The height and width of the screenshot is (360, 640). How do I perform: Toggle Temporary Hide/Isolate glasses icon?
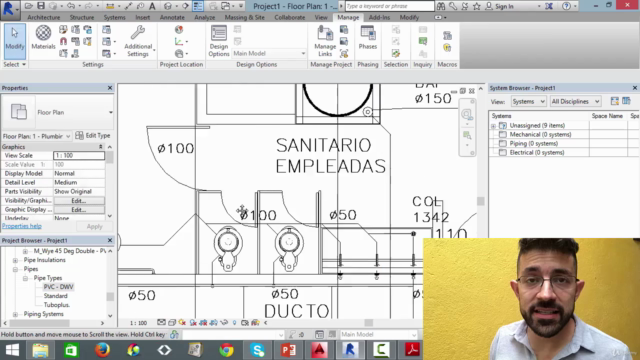tap(224, 322)
